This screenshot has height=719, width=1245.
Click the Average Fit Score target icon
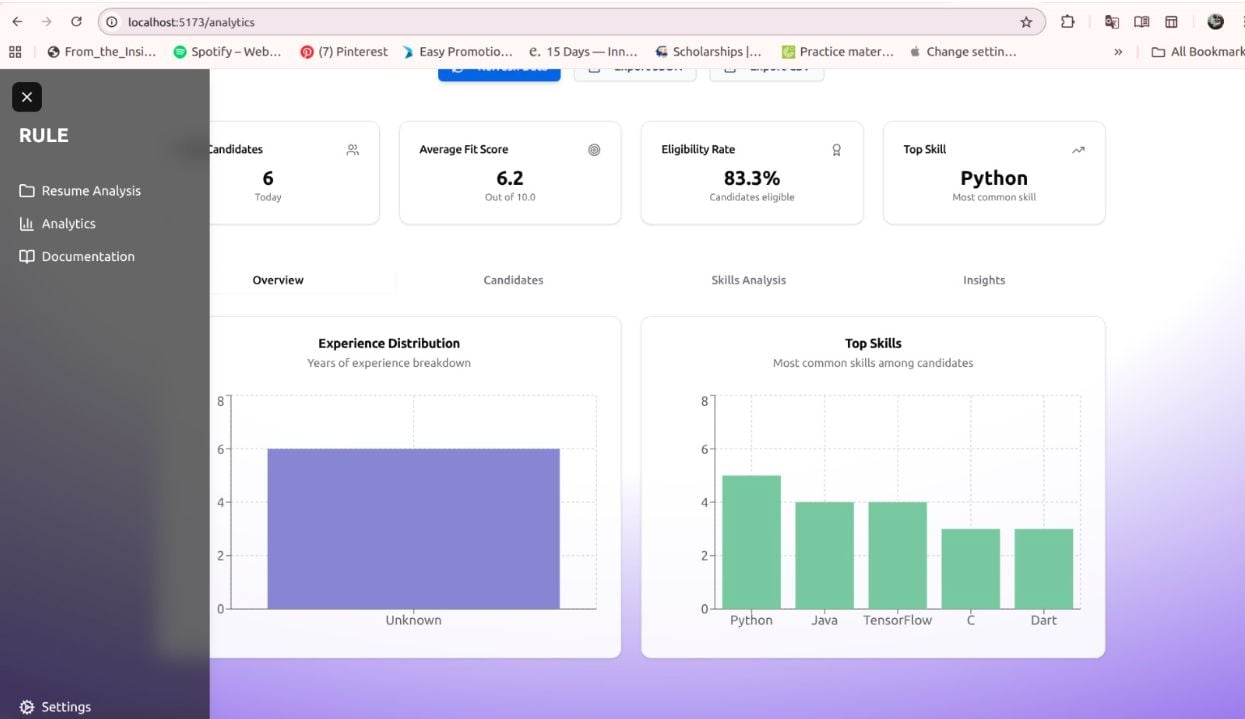pyautogui.click(x=594, y=150)
